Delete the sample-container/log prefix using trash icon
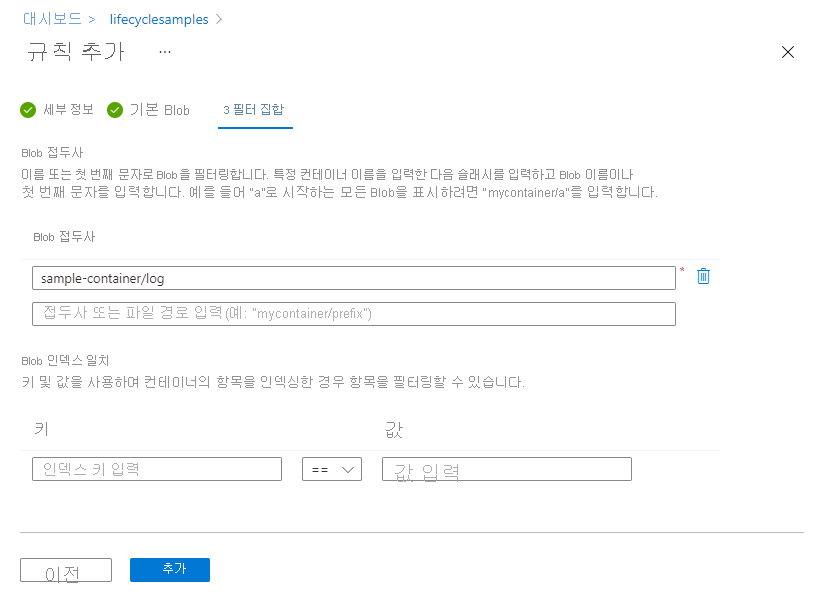 [703, 277]
